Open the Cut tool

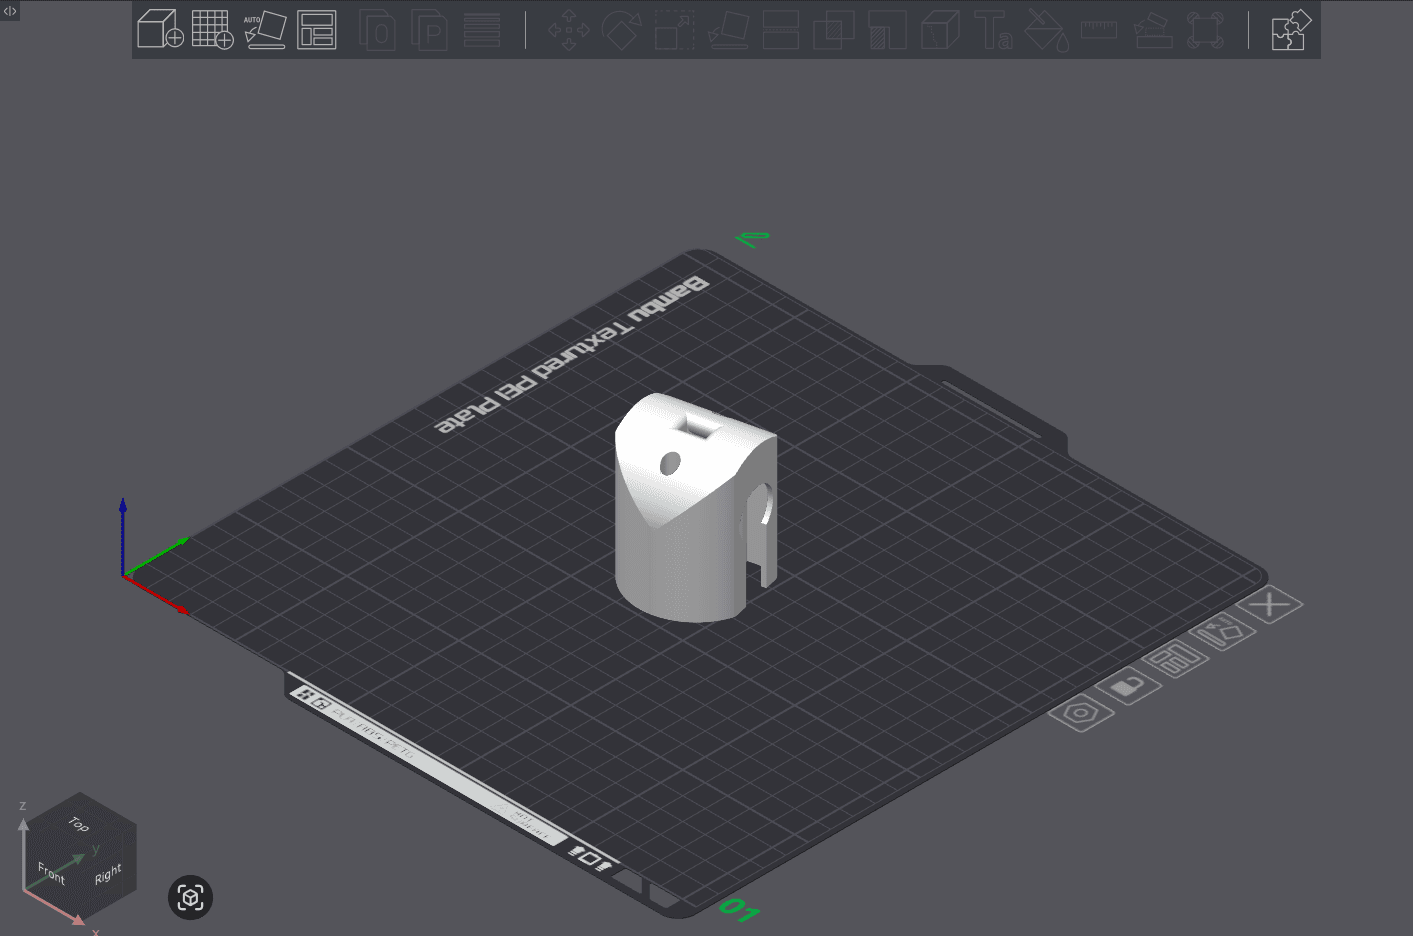(781, 29)
